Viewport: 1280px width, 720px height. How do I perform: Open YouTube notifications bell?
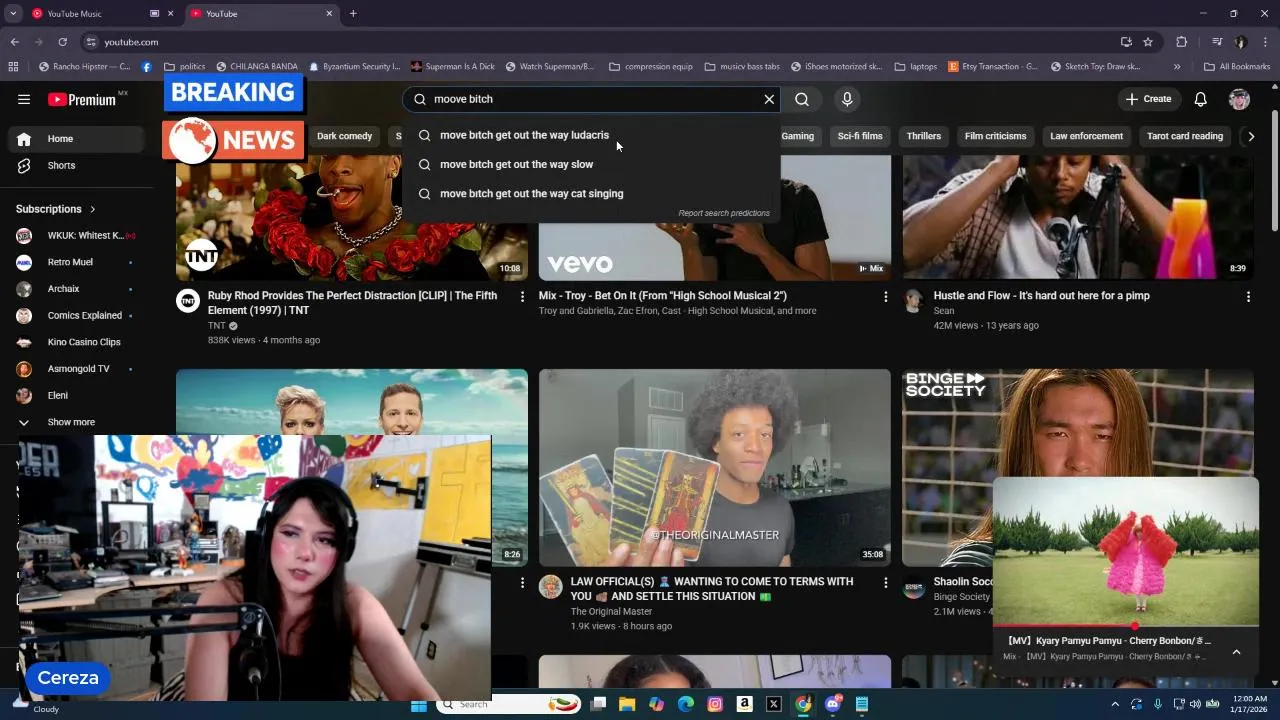coord(1200,99)
